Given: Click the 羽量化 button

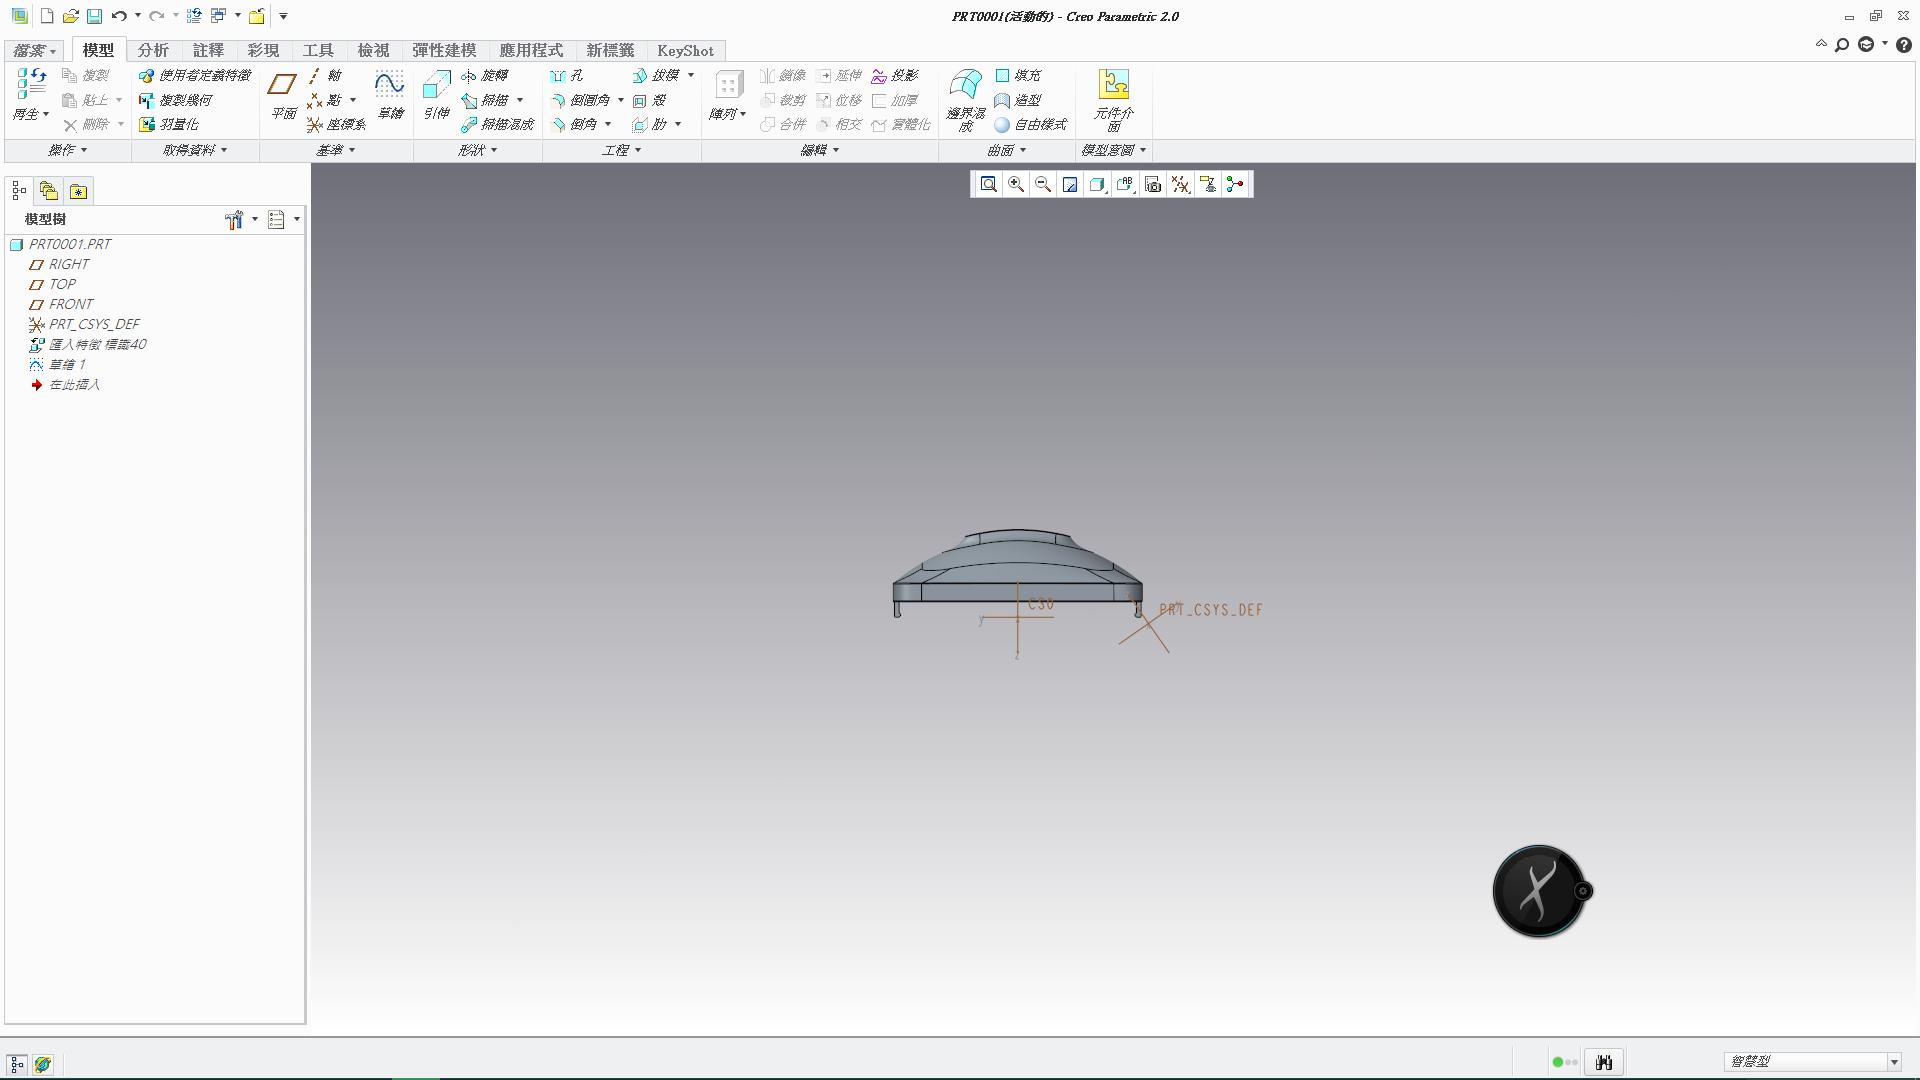Looking at the screenshot, I should pos(168,125).
